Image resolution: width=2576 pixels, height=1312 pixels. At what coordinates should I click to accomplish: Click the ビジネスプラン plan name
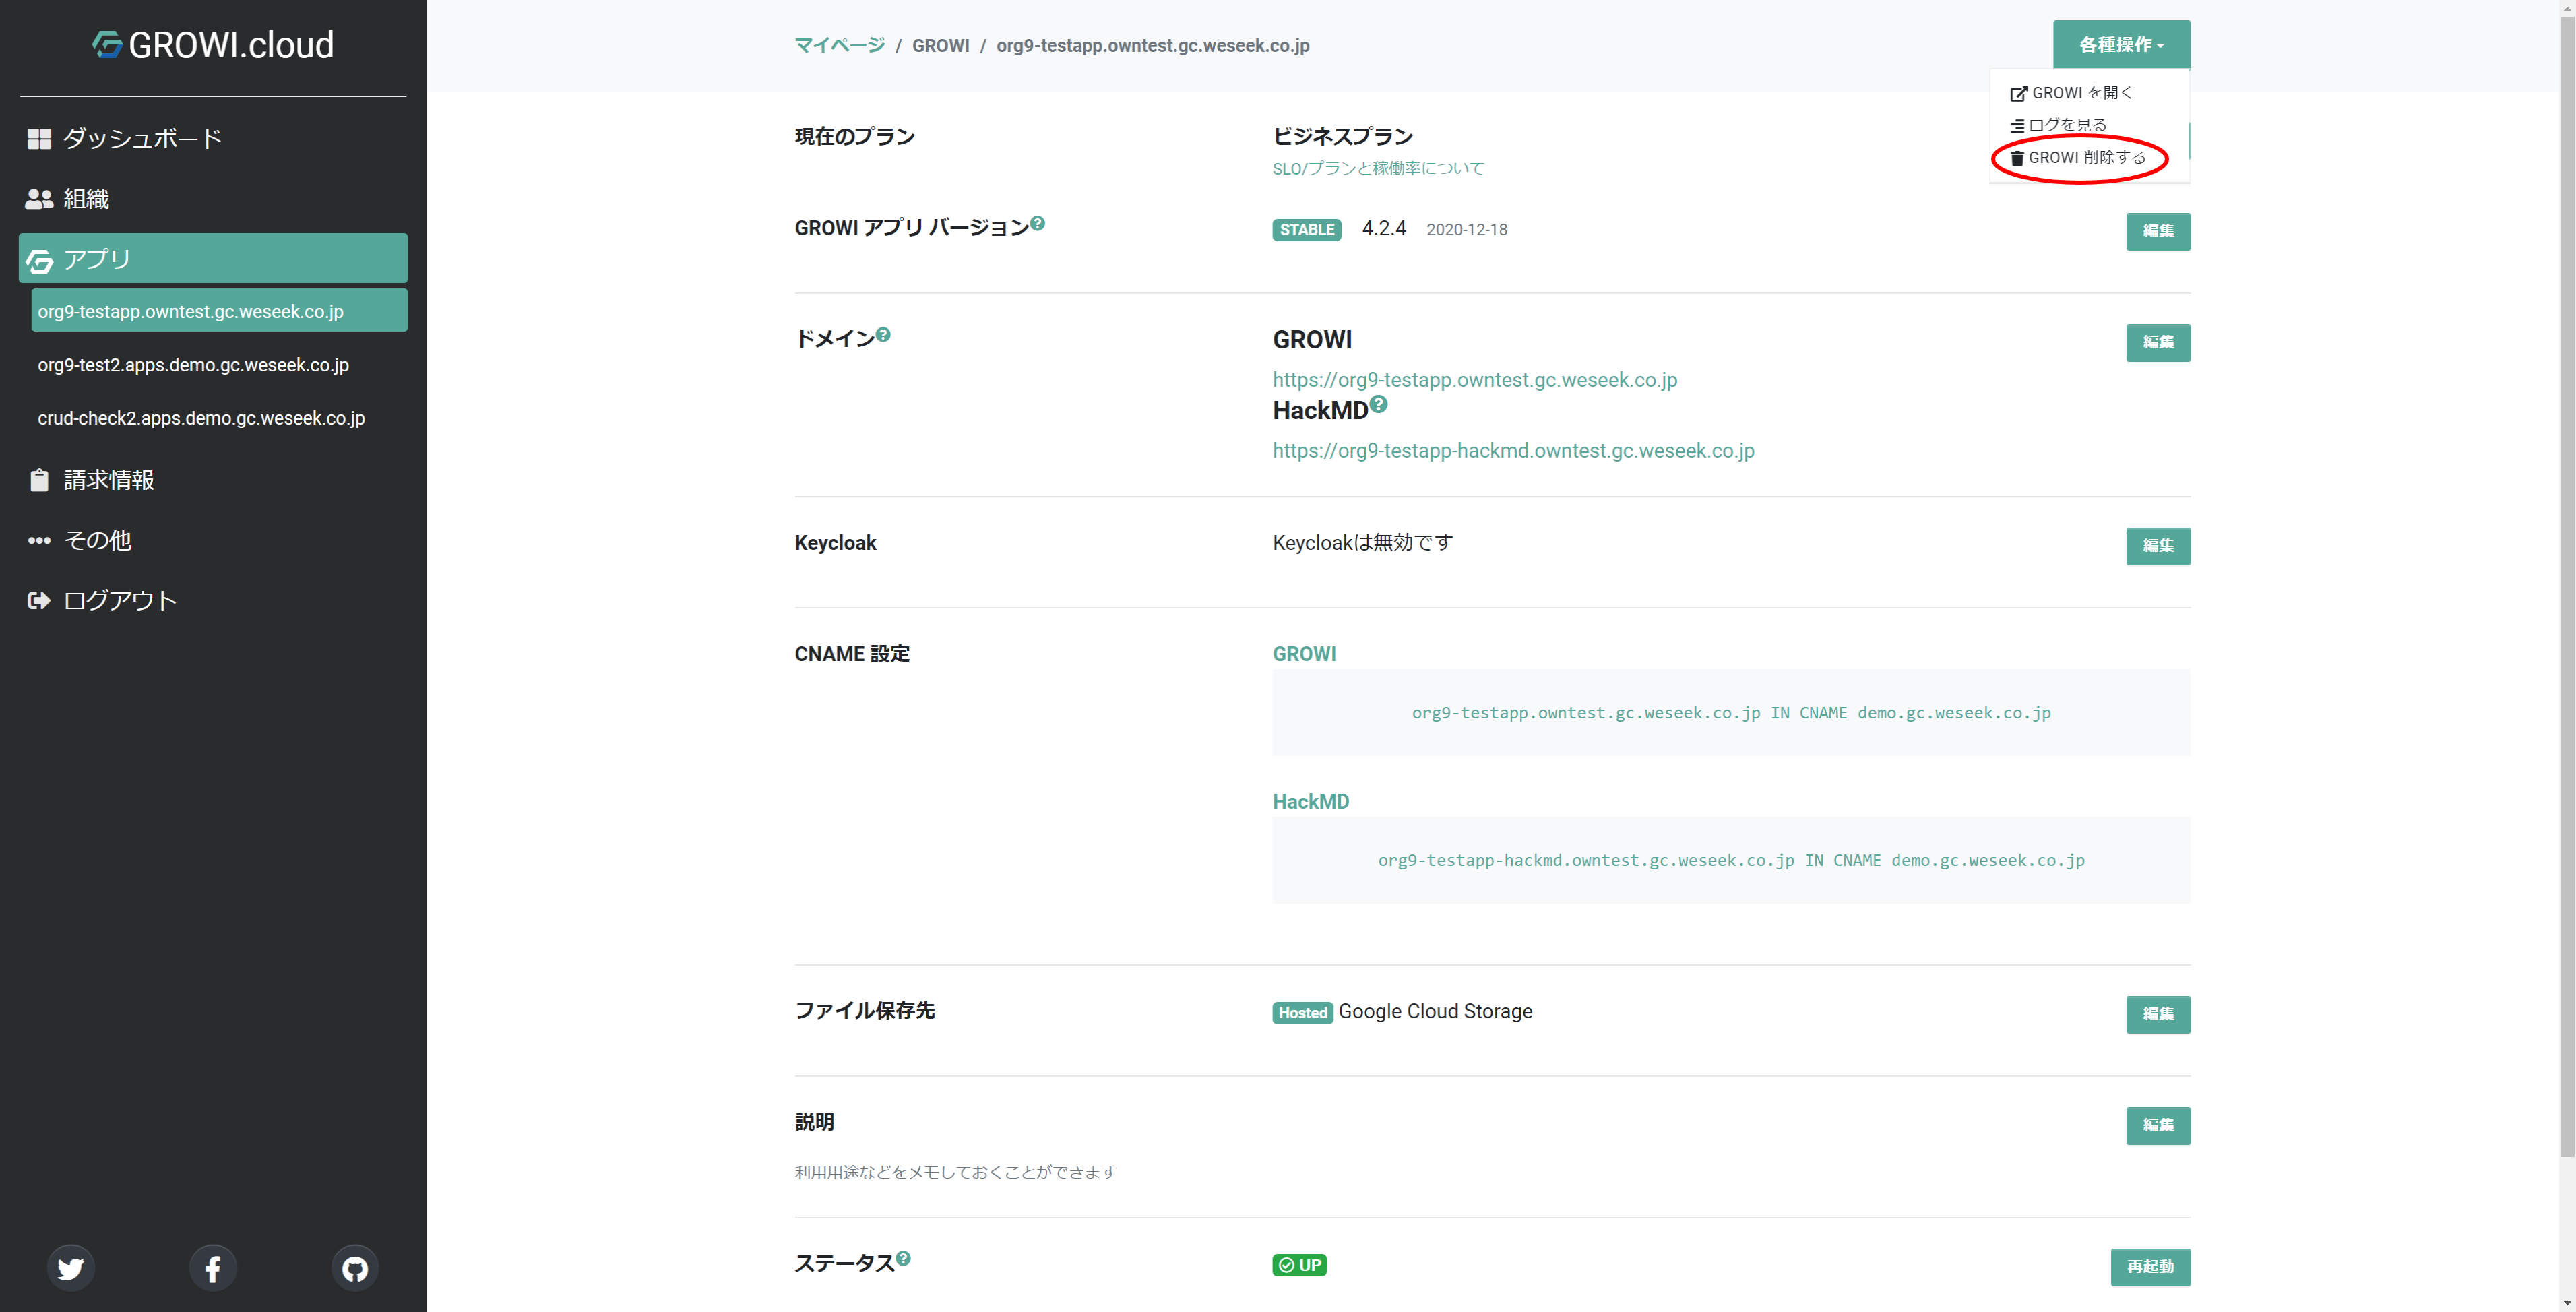tap(1342, 136)
